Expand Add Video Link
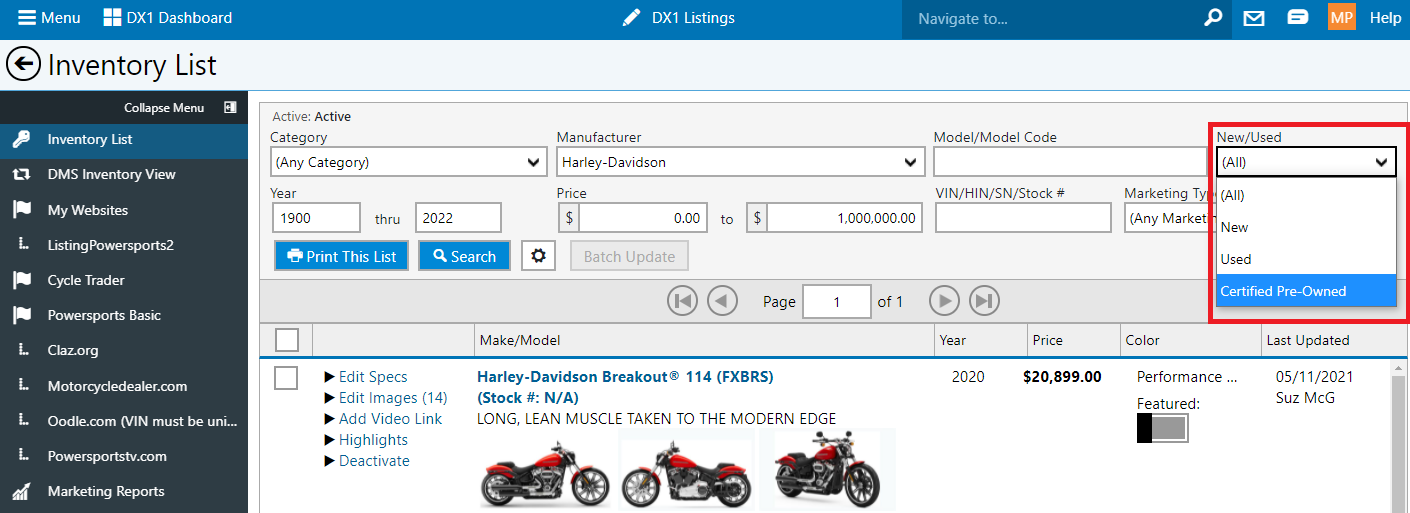Image resolution: width=1410 pixels, height=513 pixels. [383, 419]
